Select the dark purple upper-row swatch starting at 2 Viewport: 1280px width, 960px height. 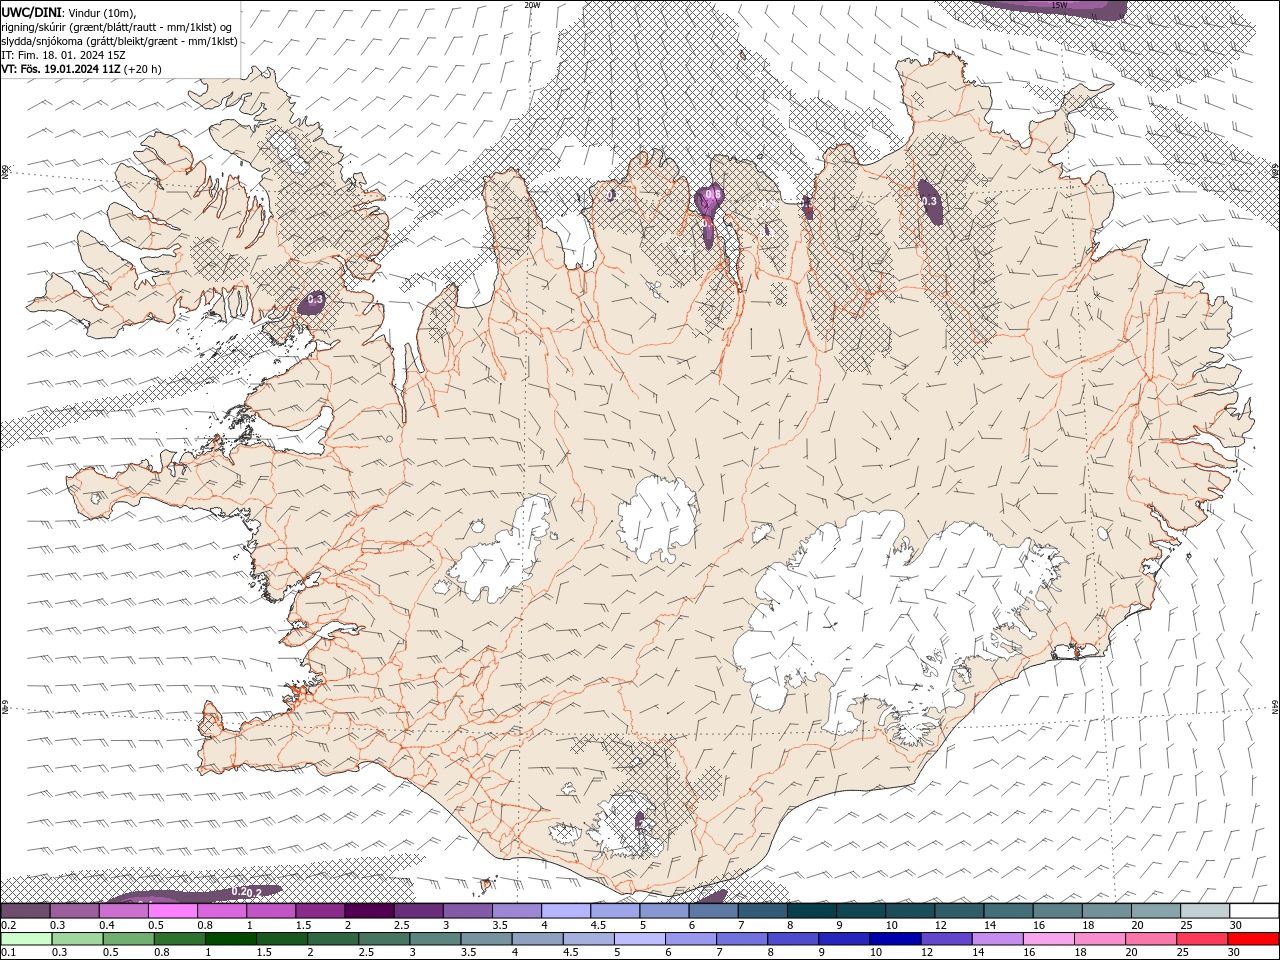(369, 911)
